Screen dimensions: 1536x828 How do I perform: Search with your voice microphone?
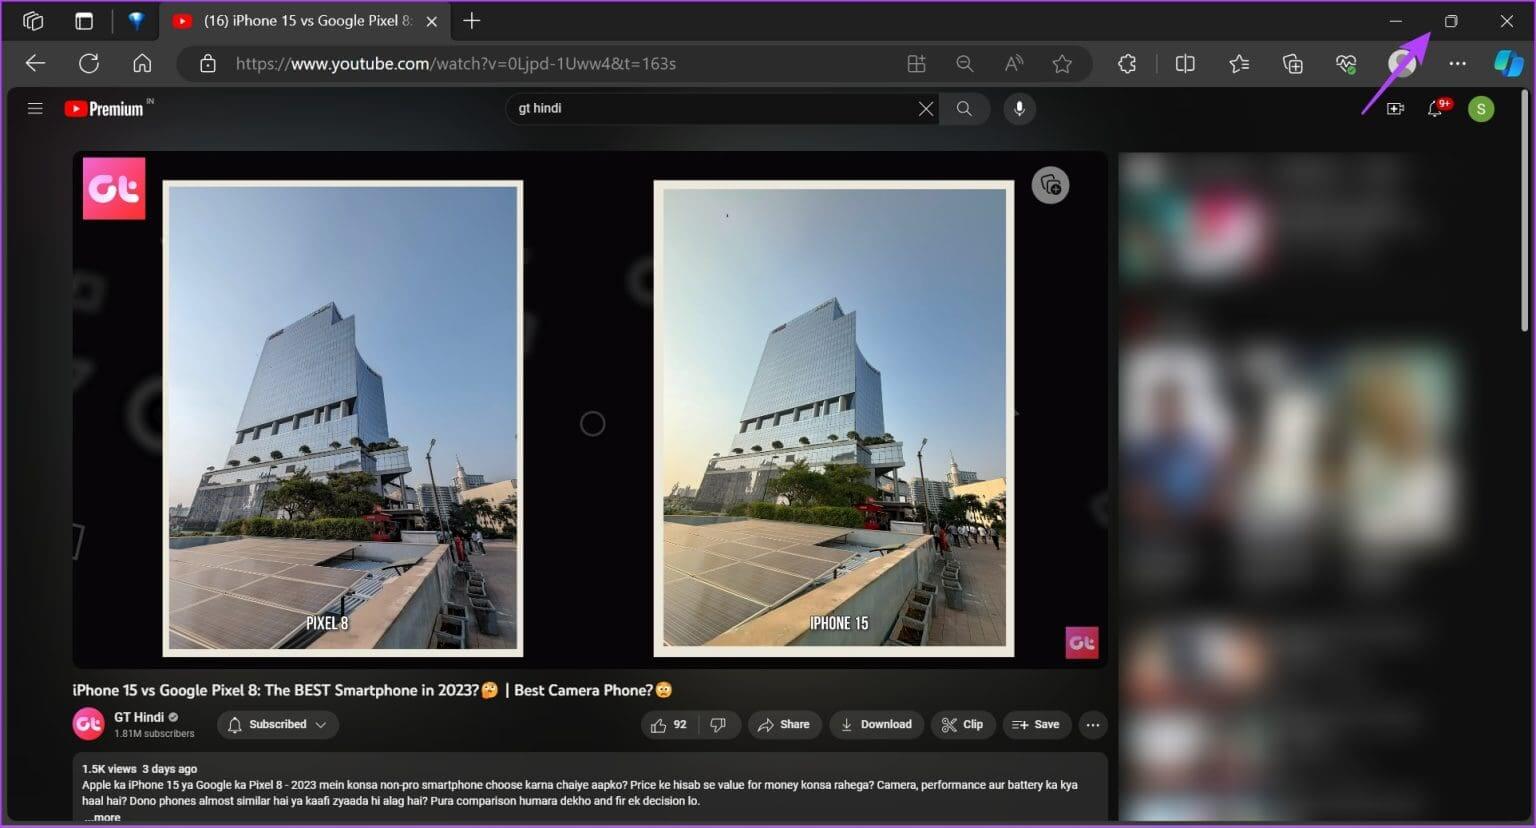[x=1019, y=109]
